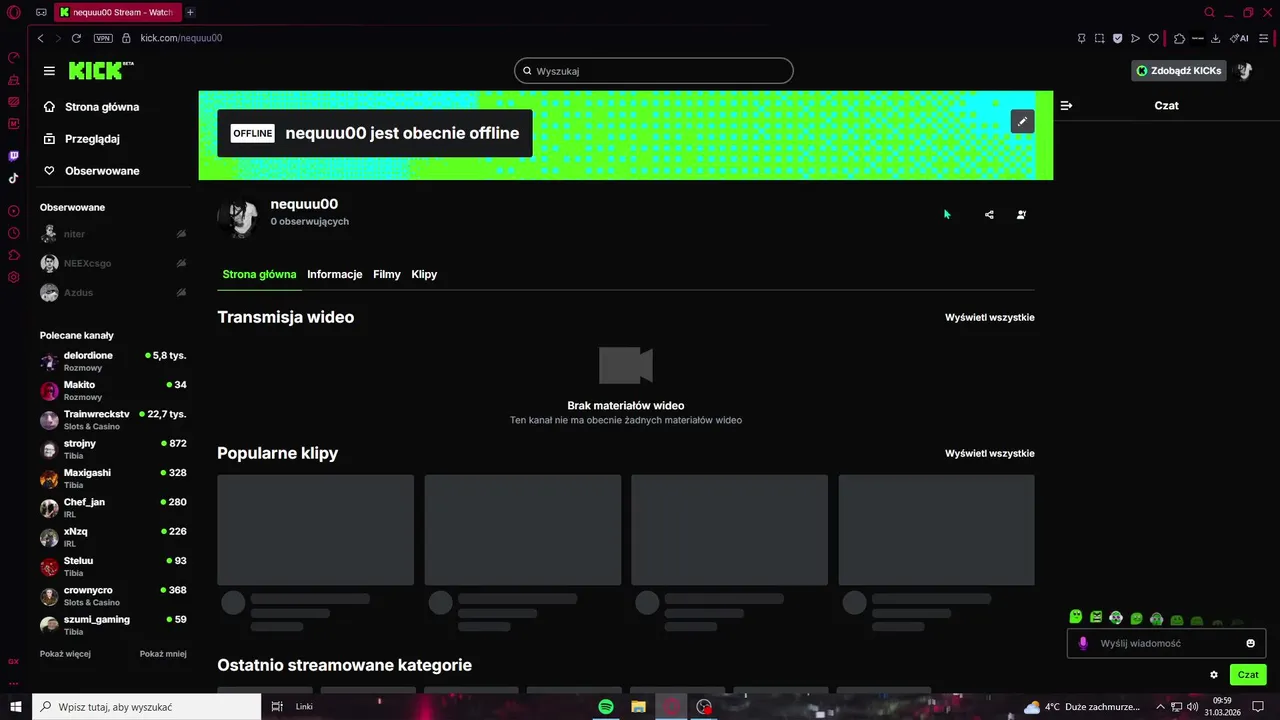Open Makito recommended channel
The width and height of the screenshot is (1280, 720).
pyautogui.click(x=113, y=391)
